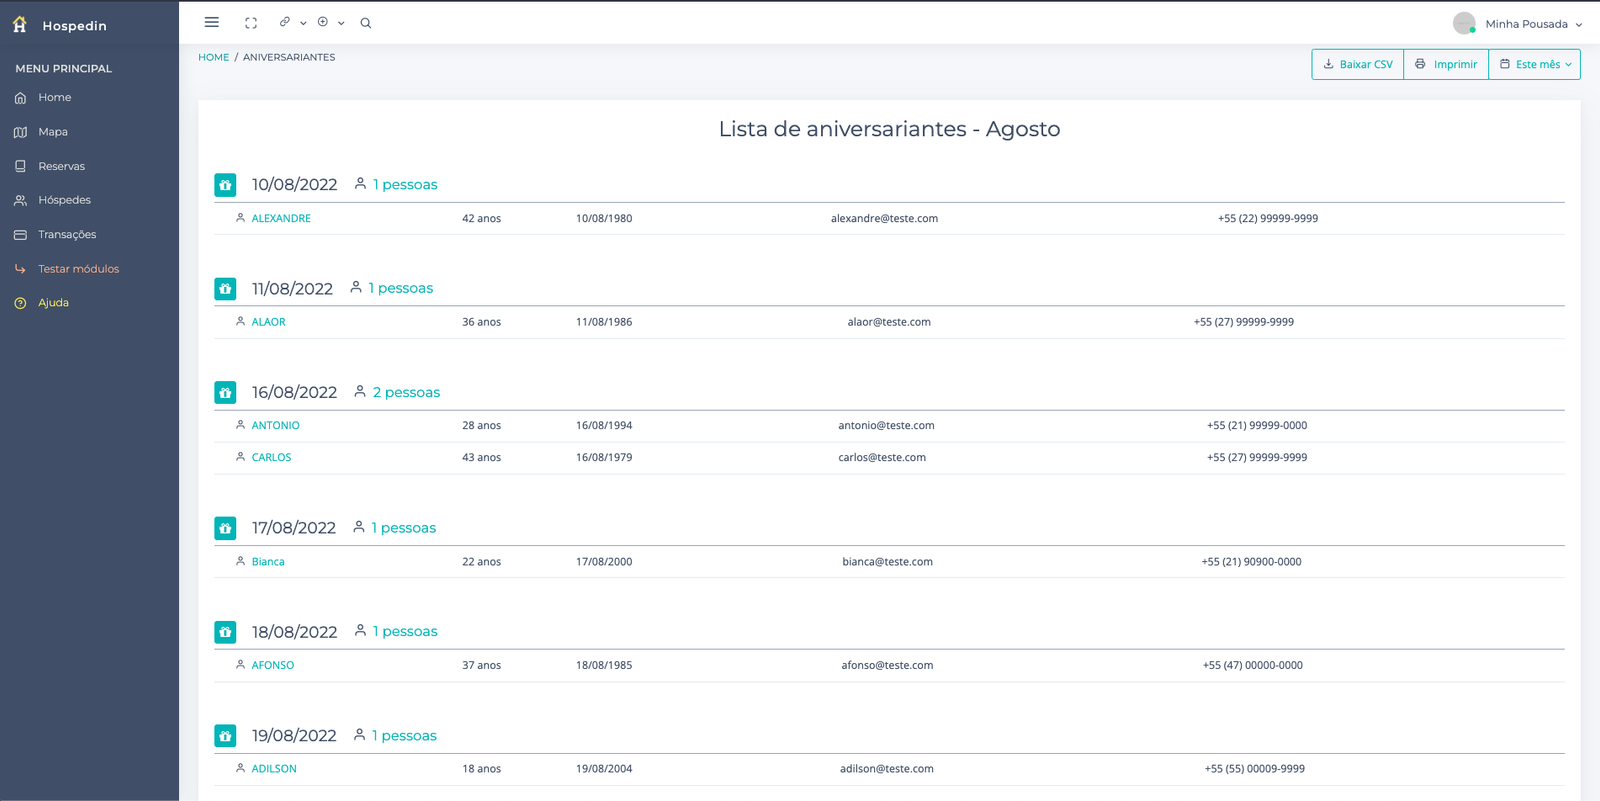
Task: Click the map icon in the sidebar
Action: pos(20,132)
